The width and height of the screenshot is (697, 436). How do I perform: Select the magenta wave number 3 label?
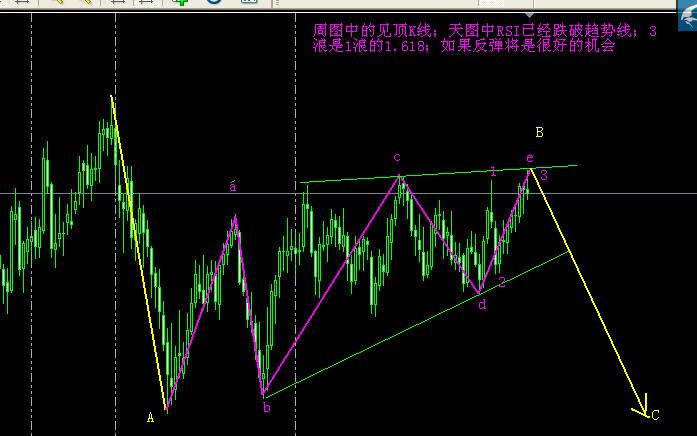[544, 175]
